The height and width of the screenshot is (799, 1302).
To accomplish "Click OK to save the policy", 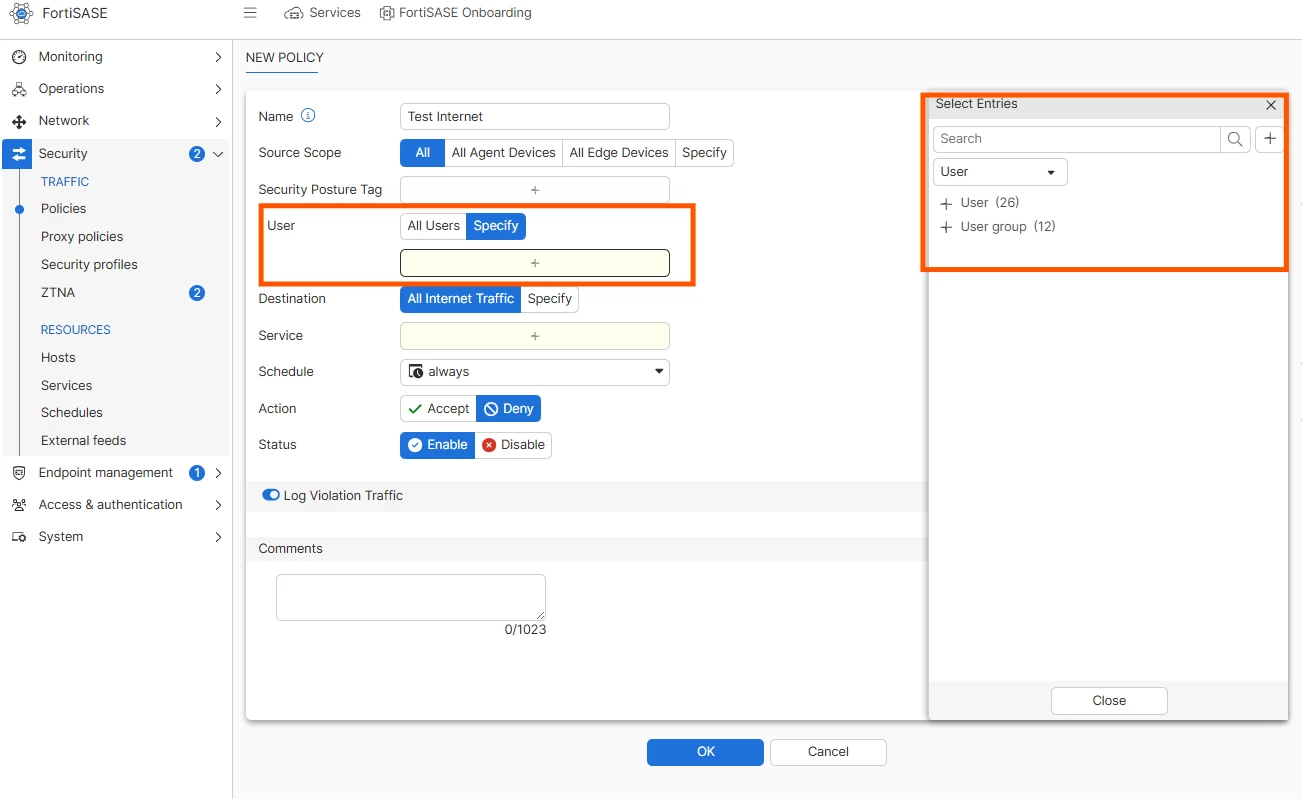I will tap(705, 752).
